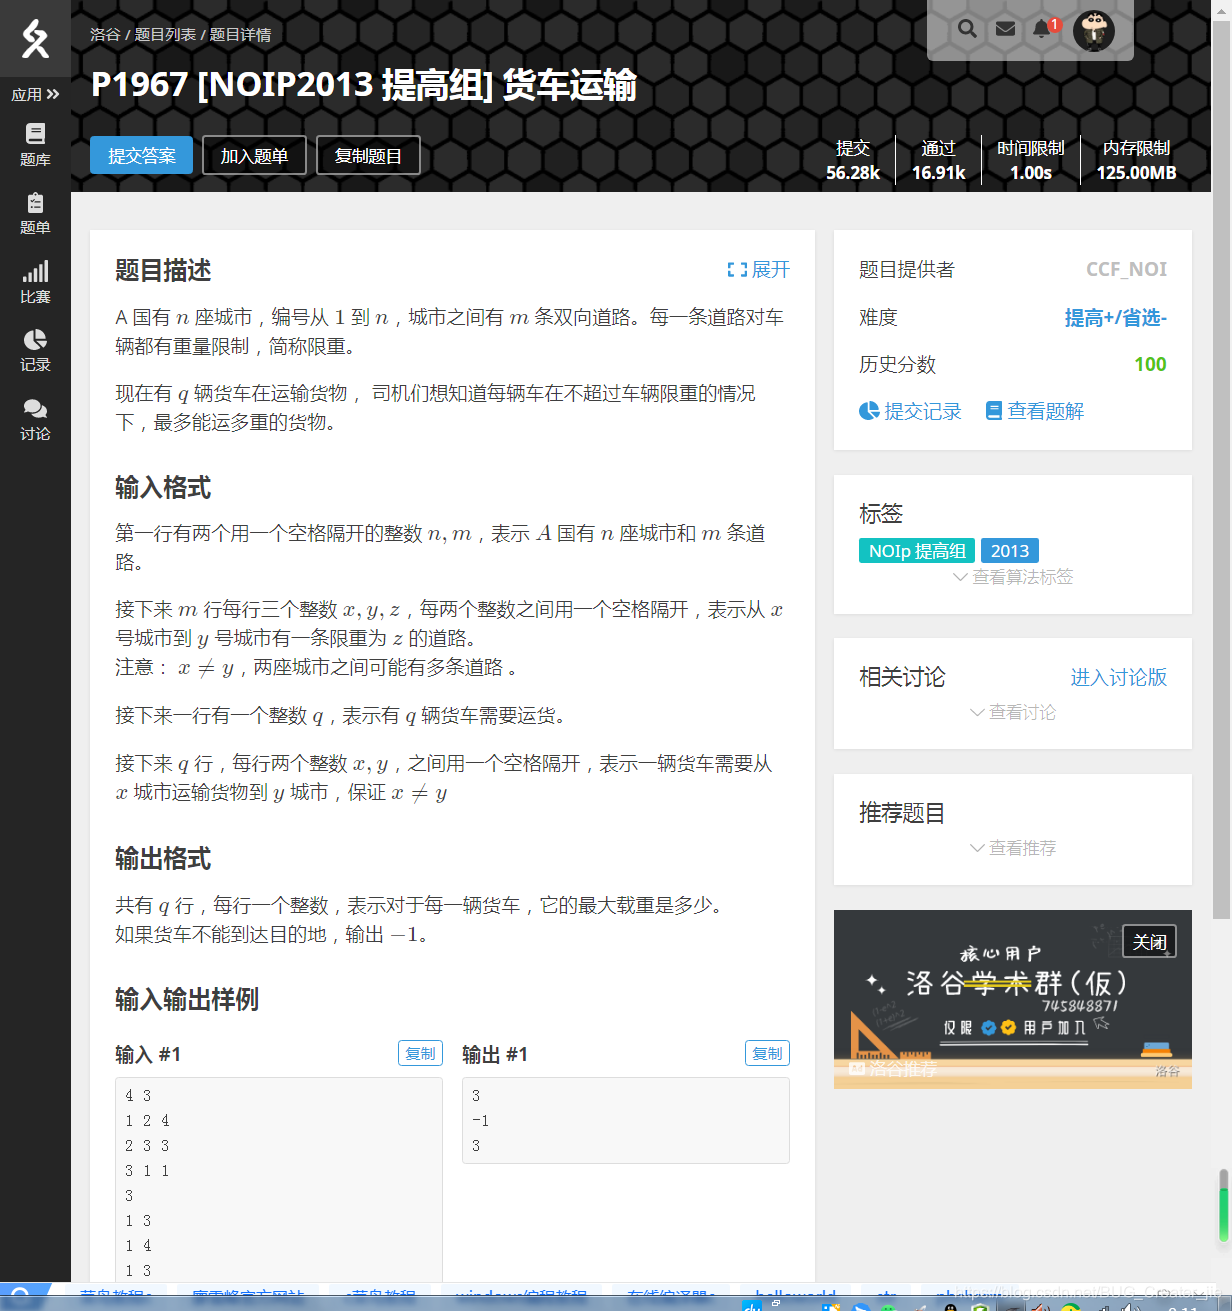This screenshot has height=1311, width=1232.
Task: Open the 题库 section in sidebar
Action: [34, 145]
